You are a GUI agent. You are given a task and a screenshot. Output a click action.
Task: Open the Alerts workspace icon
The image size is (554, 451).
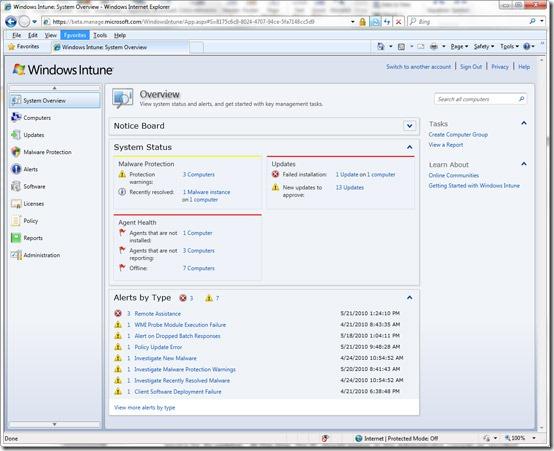[16, 169]
